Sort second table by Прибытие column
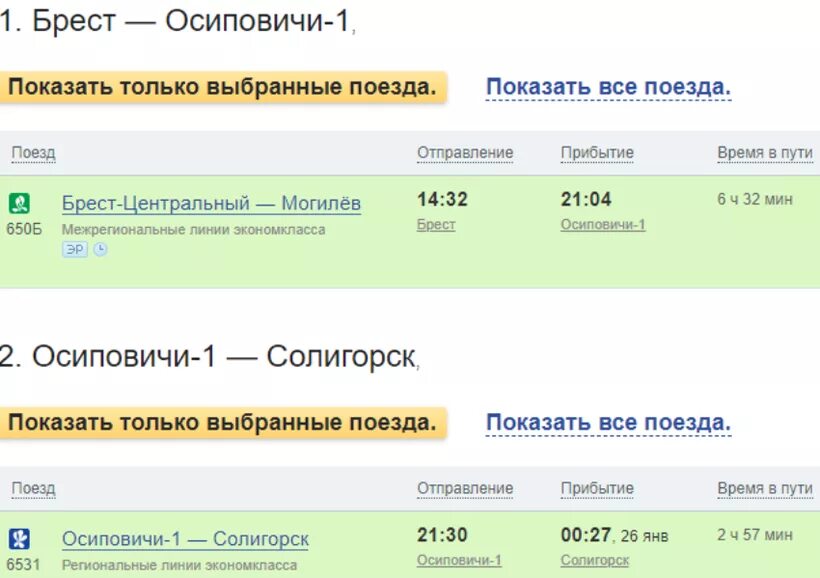Viewport: 820px width, 578px height. click(597, 489)
